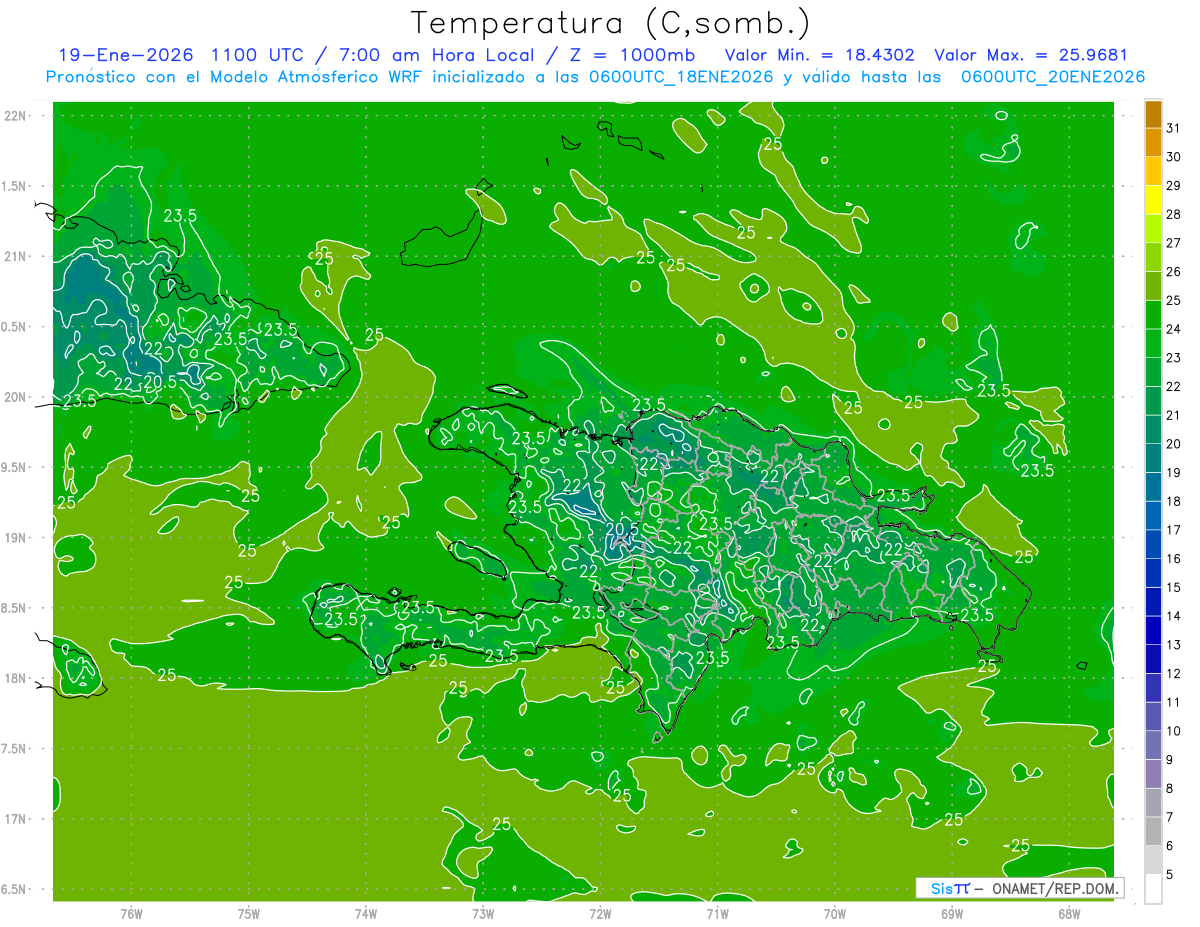Click the 76W longitude axis label
This screenshot has width=1200, height=927.
click(x=131, y=914)
